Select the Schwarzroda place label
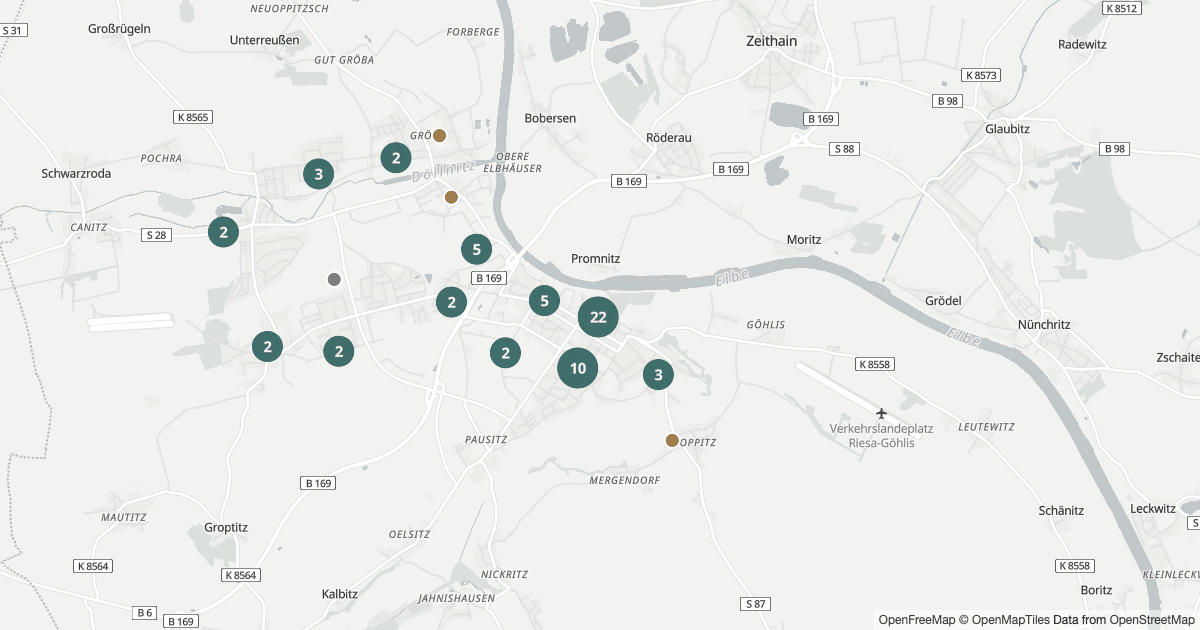This screenshot has height=630, width=1200. pyautogui.click(x=76, y=173)
